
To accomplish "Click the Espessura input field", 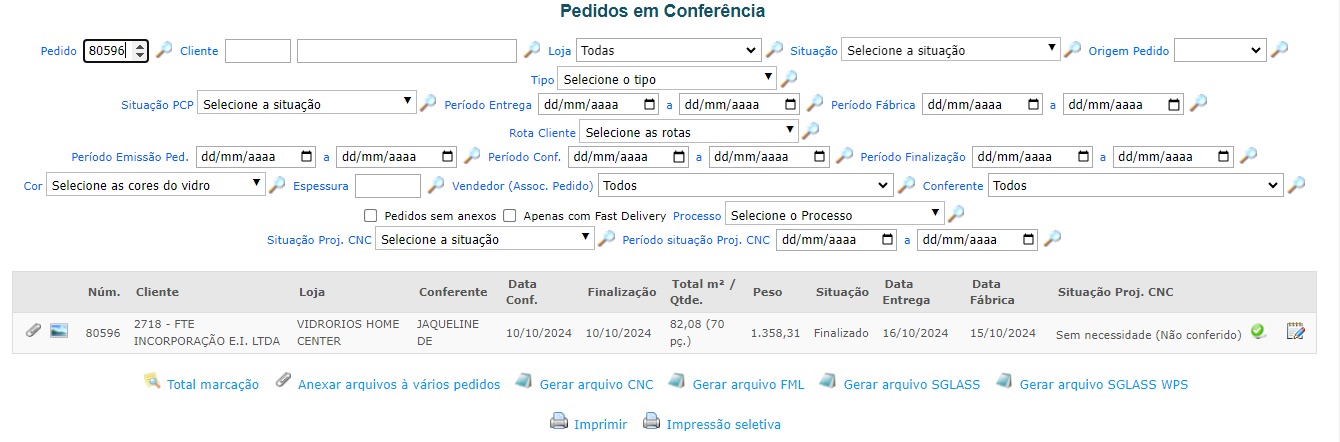I will click(x=388, y=185).
